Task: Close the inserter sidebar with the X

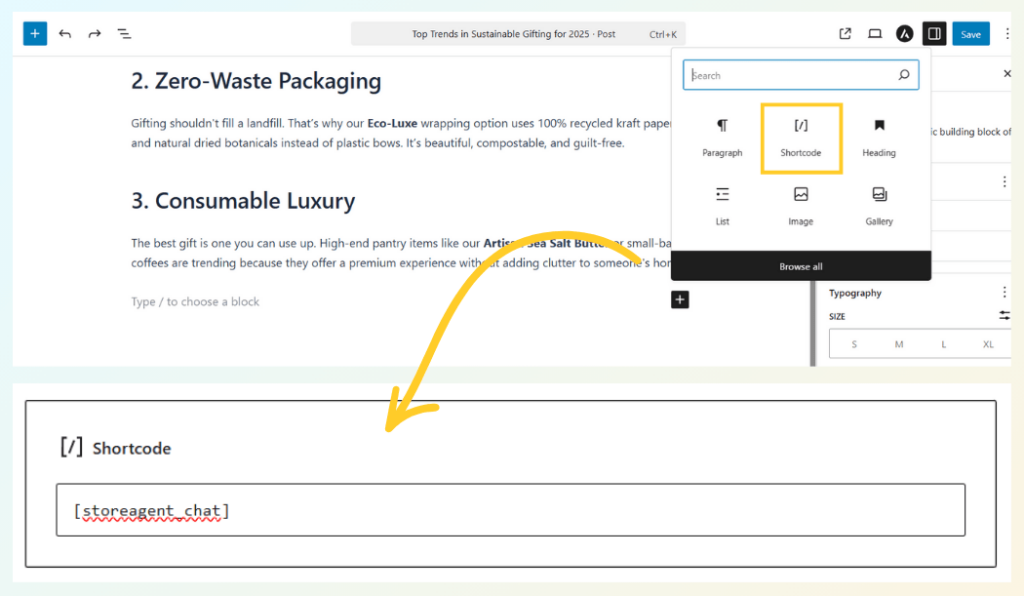Action: coord(1007,72)
